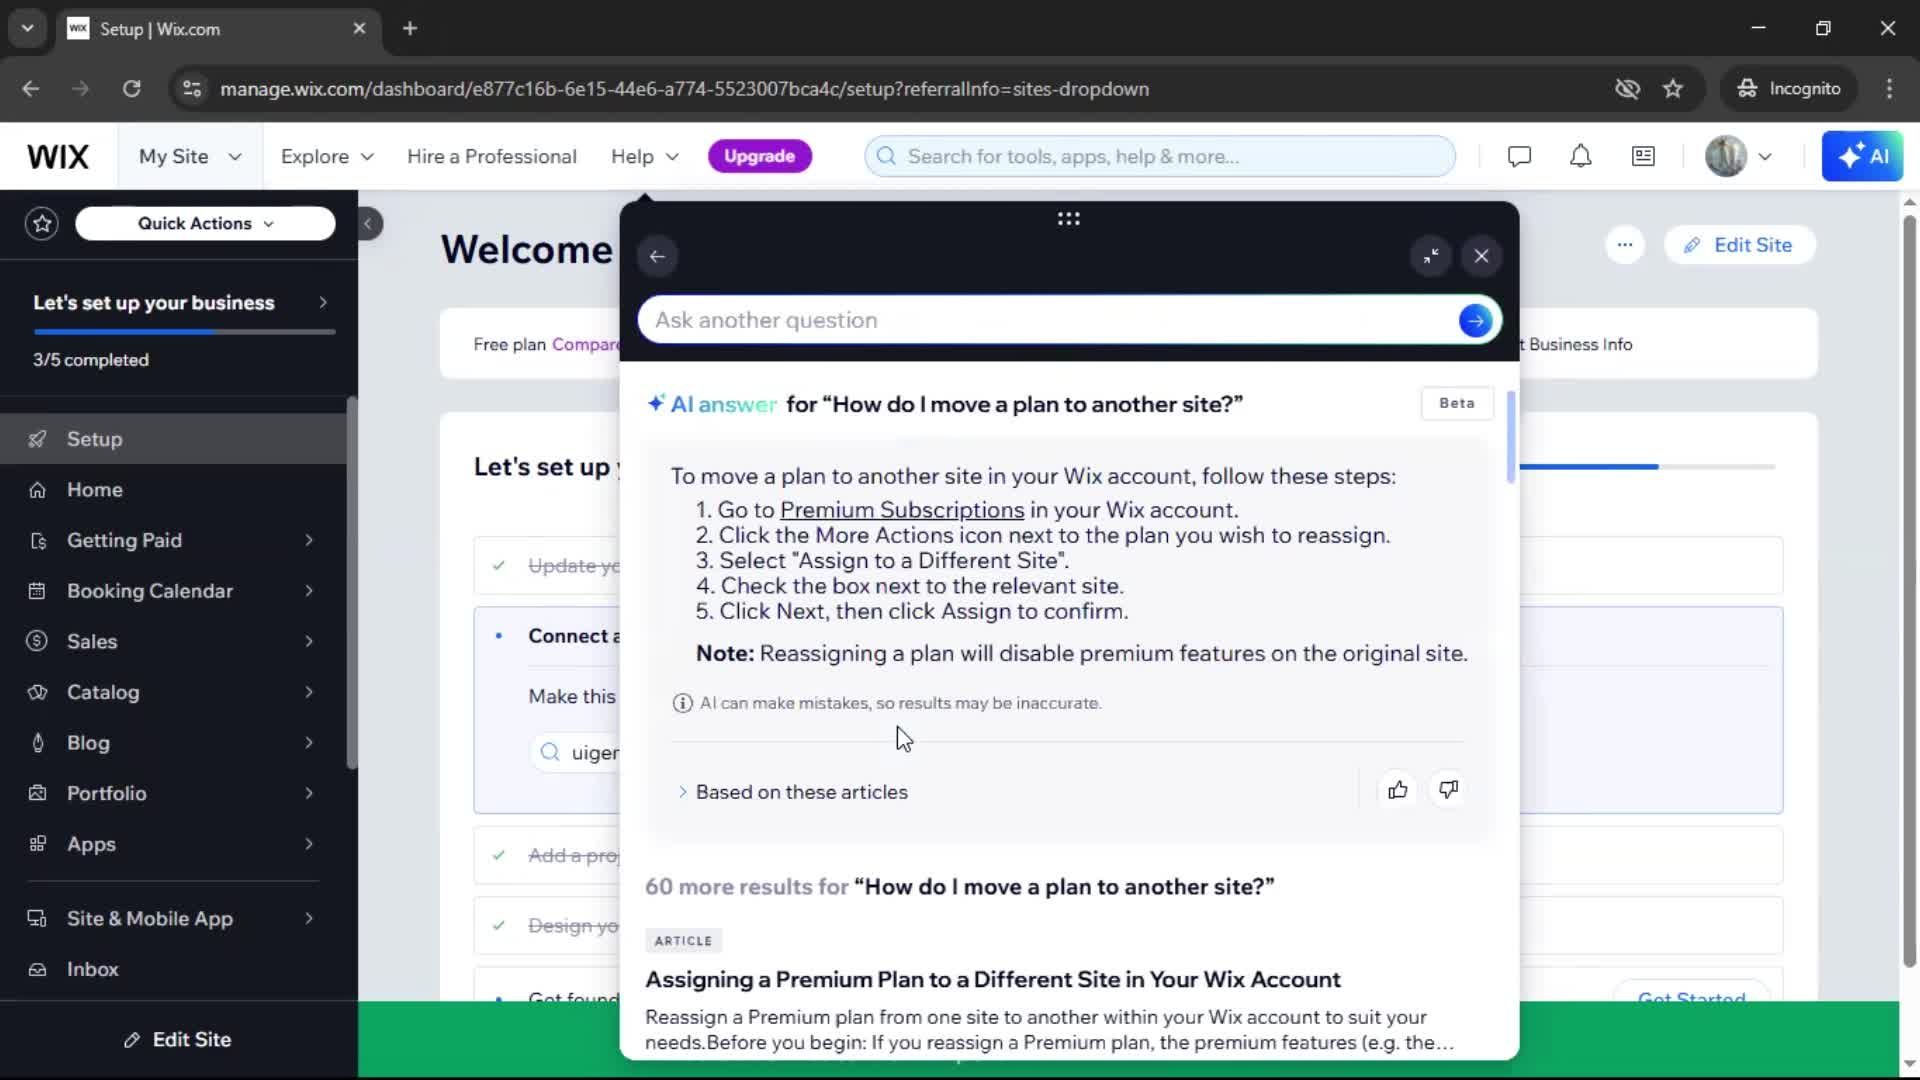
Task: Give thumbs up to the AI answer
Action: (1397, 790)
